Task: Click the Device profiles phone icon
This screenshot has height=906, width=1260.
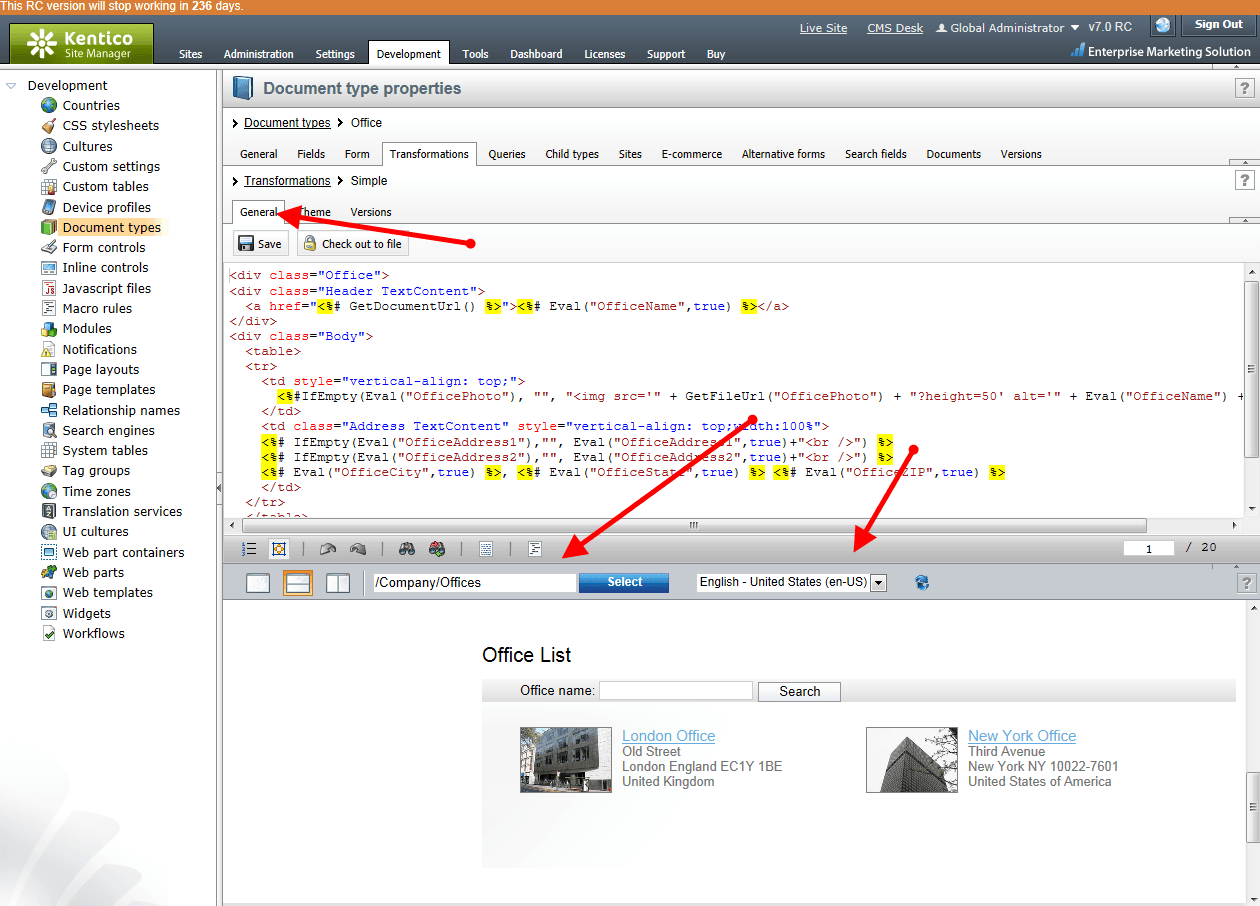Action: 49,207
